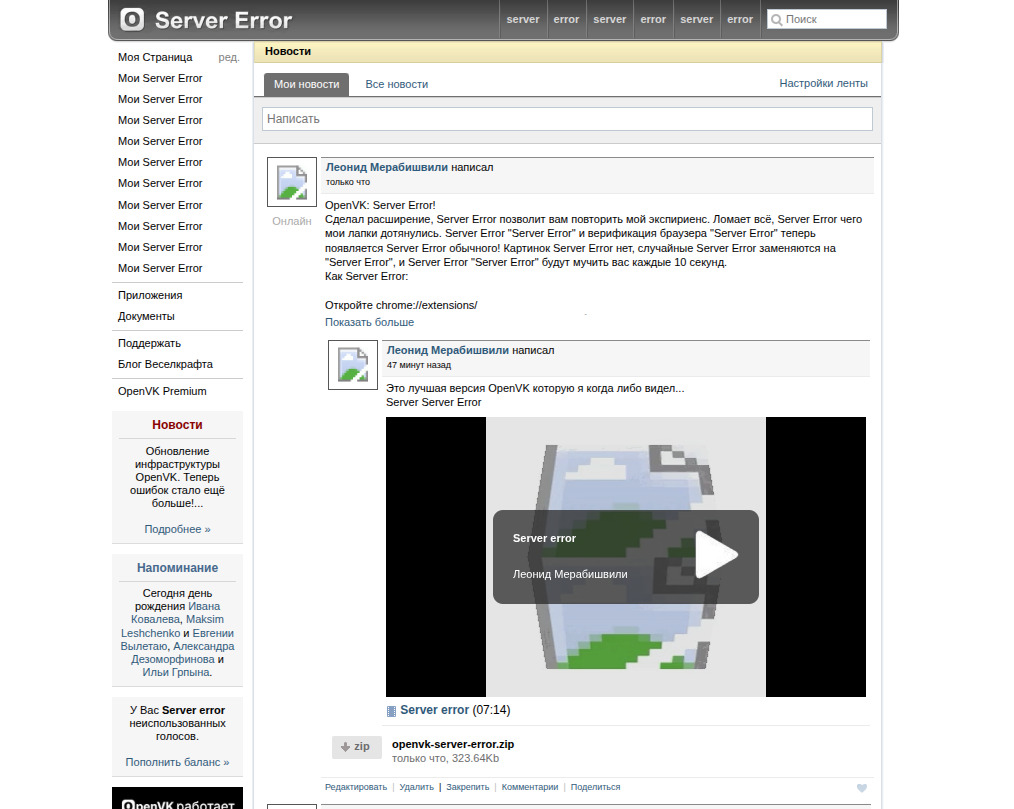This screenshot has width=1014, height=809.
Task: Focus the Поиск search field
Action: [x=826, y=19]
